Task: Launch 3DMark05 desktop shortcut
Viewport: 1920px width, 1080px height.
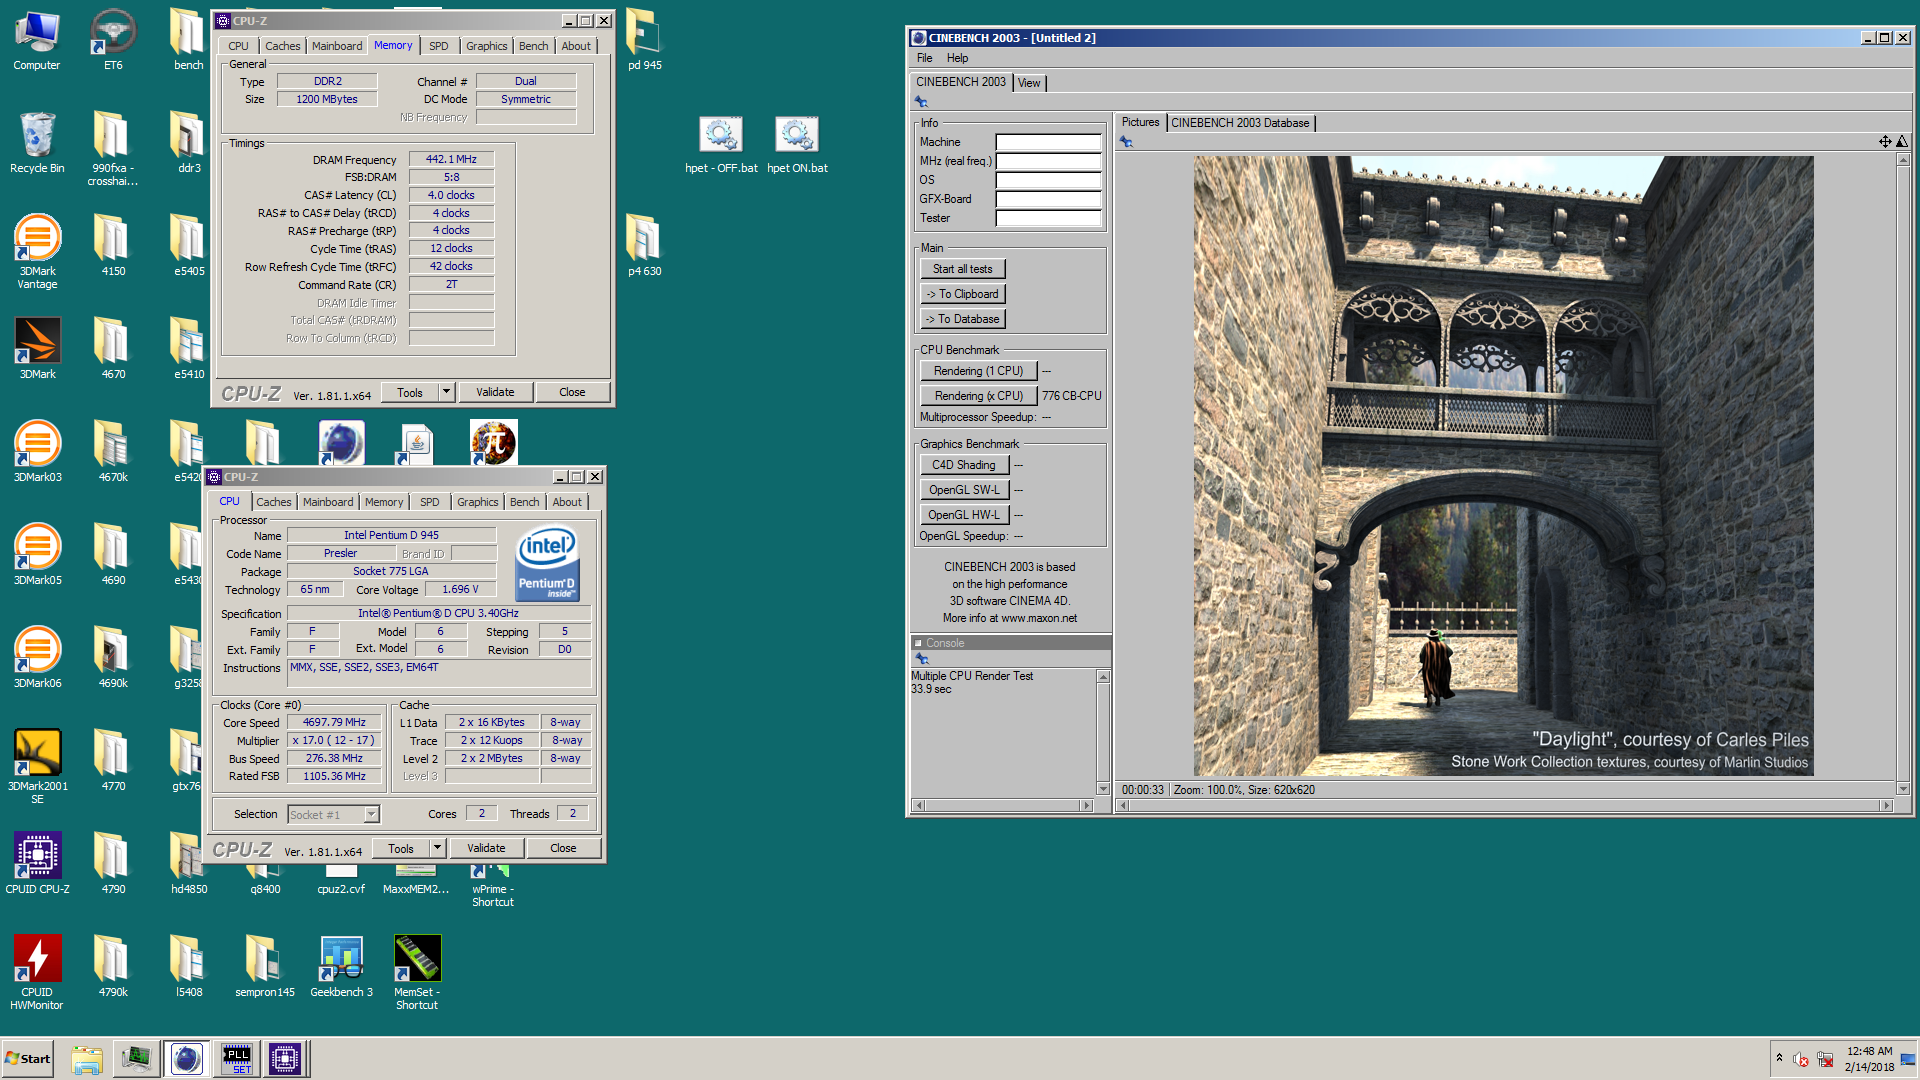Action: point(37,555)
